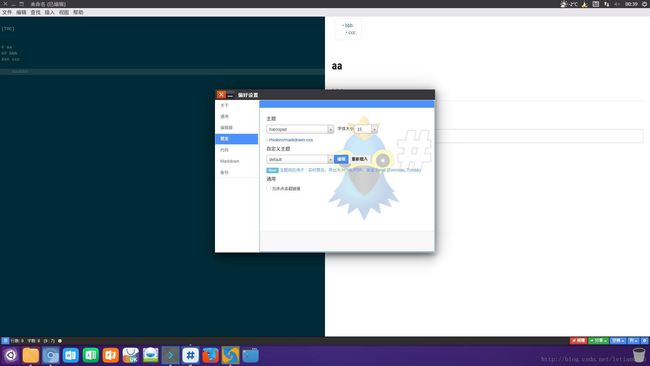Click the weather indicator in top panel
Image resolution: width=650 pixels, height=366 pixels.
(x=569, y=4)
